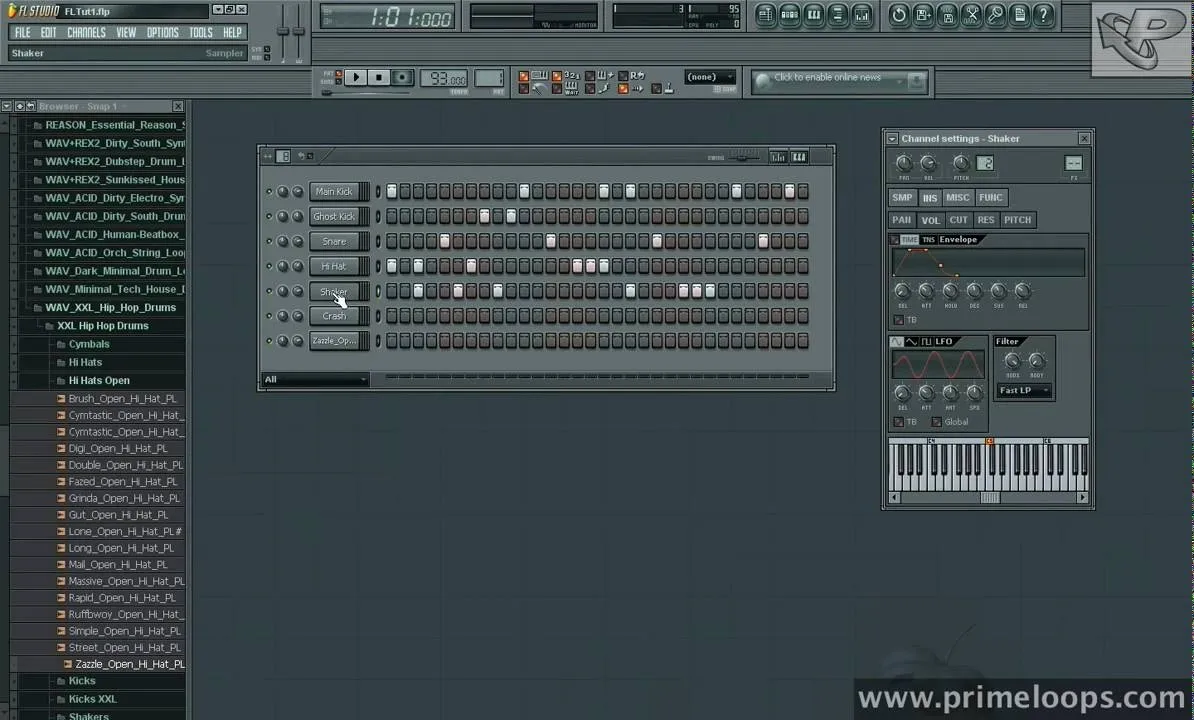Screen dimensions: 1194x720
Task: Toggle the metronome in the recording panel
Action: pos(523,89)
